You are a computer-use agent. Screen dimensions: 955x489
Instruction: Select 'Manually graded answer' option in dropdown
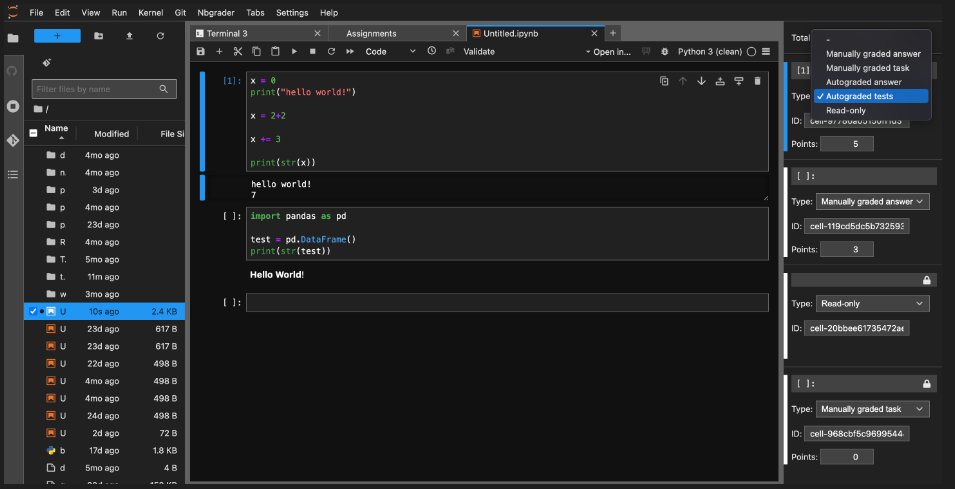[x=873, y=54]
